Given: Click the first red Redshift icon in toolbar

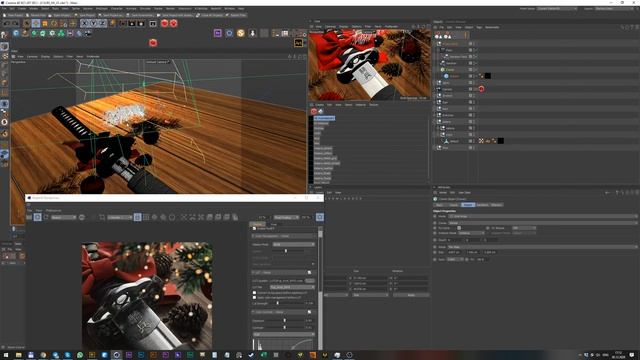Looking at the screenshot, I should (164, 23).
